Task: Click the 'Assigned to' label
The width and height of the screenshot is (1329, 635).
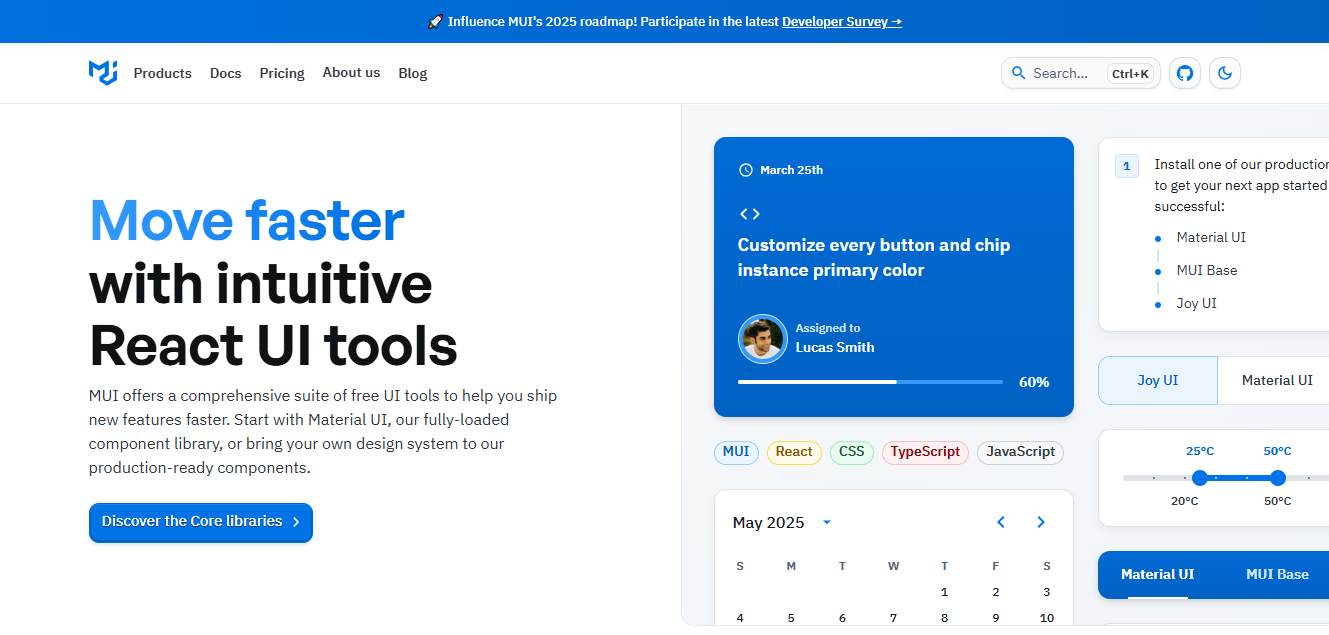Action: (828, 328)
